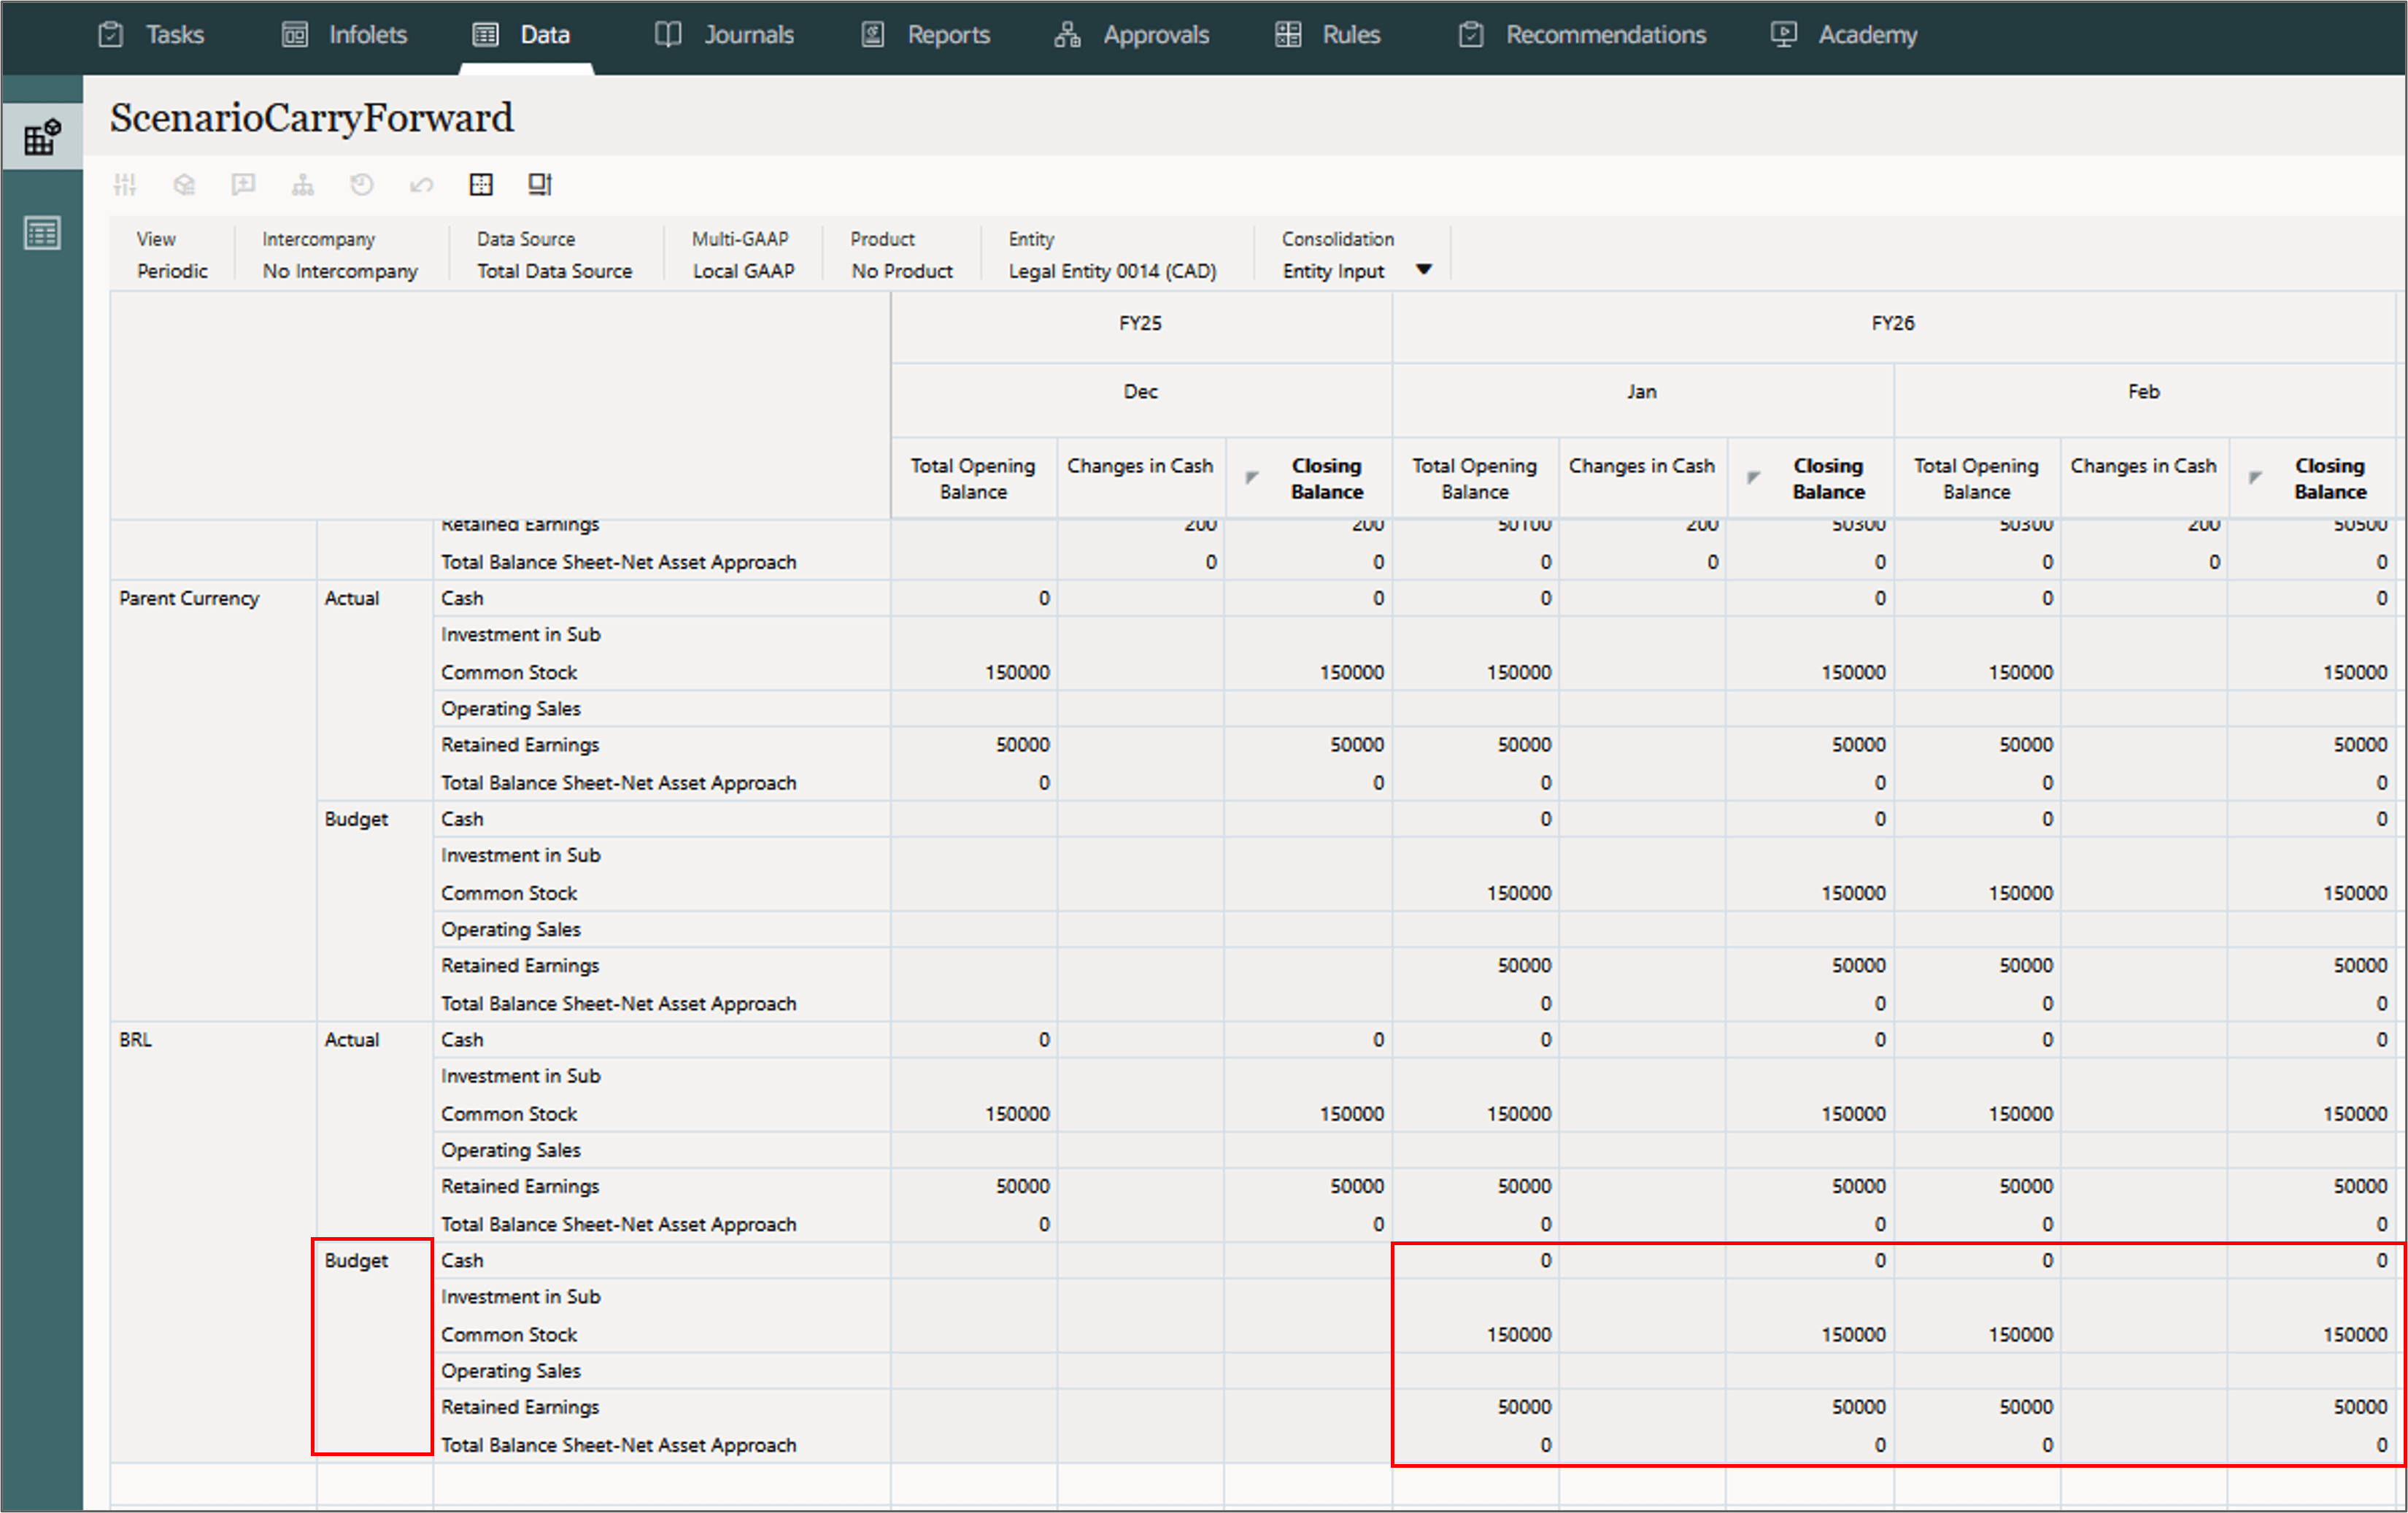Click the Entity Legal Entity 0014 selector

(x=1111, y=270)
